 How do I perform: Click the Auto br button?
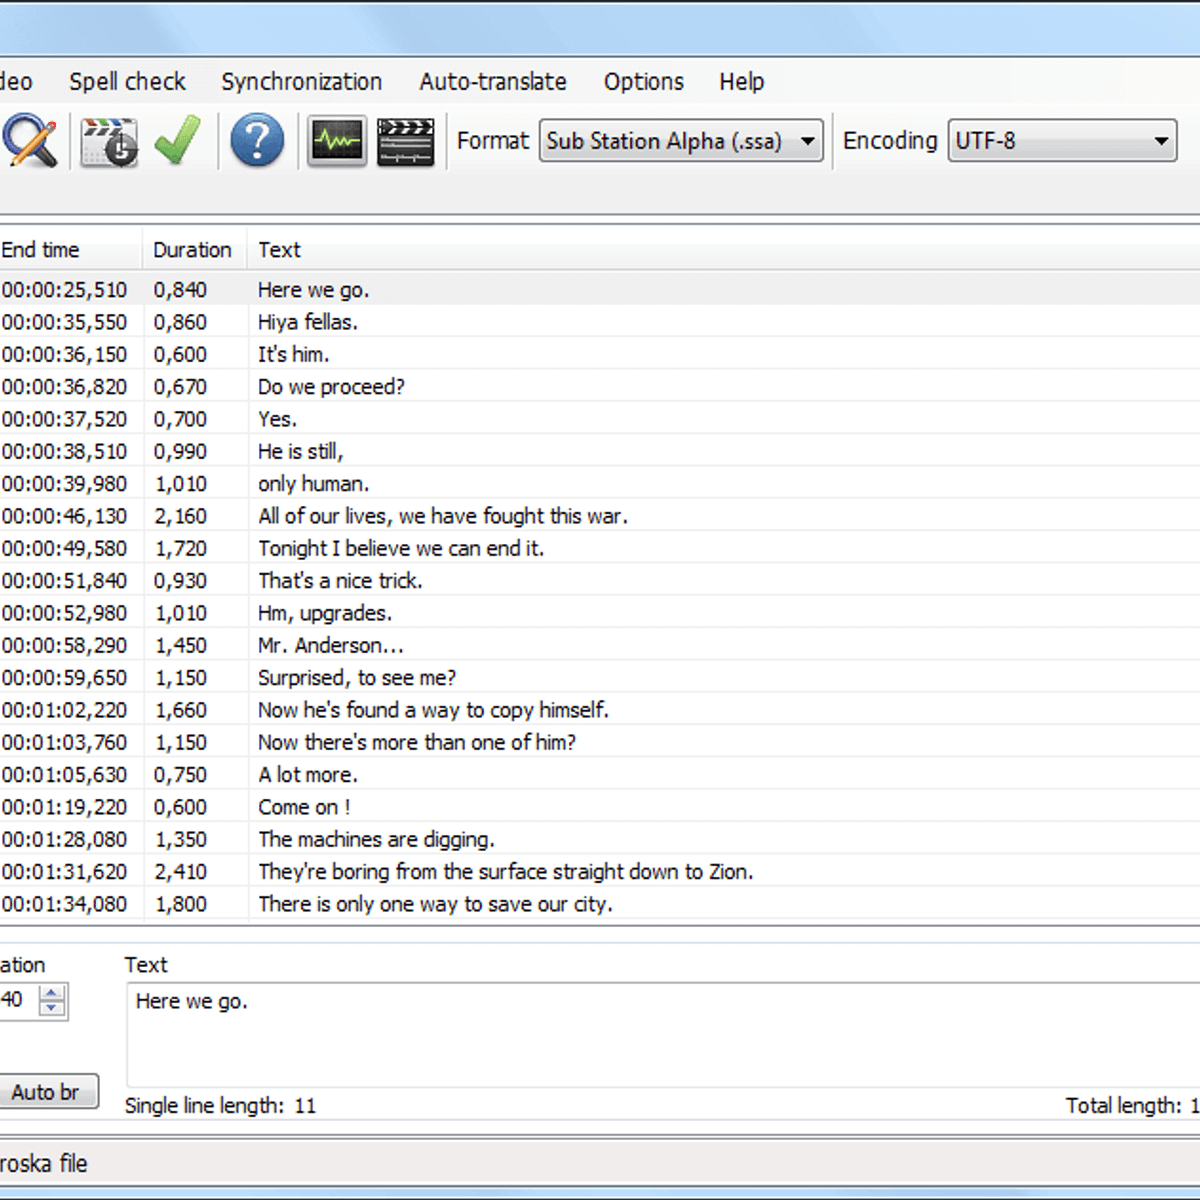[46, 1092]
